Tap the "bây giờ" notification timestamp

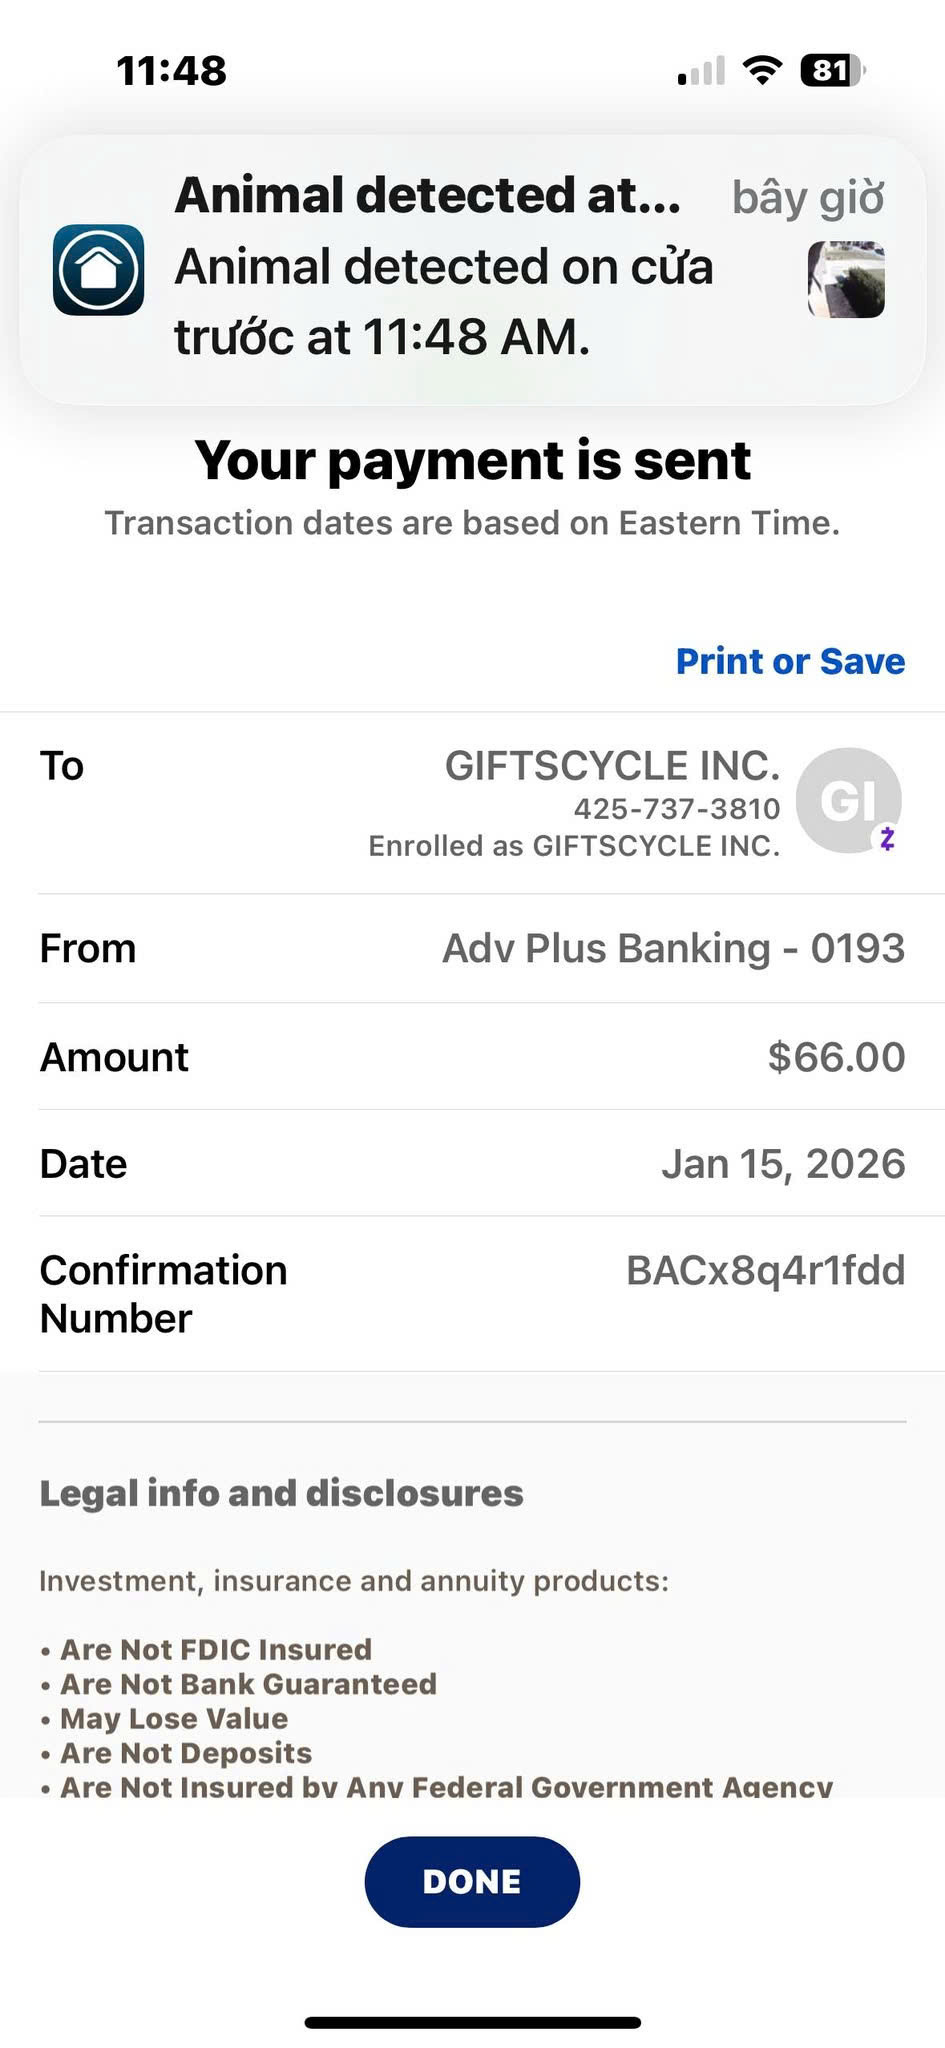pos(808,198)
